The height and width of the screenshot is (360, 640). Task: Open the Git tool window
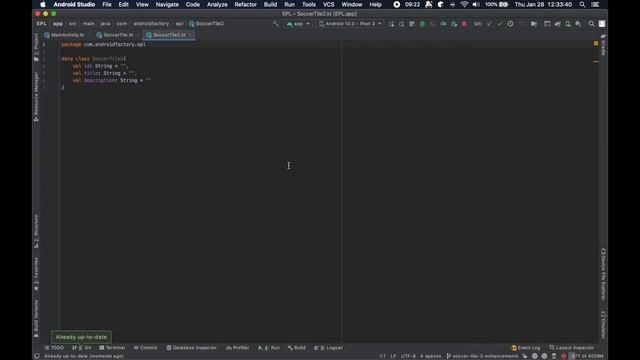point(82,348)
